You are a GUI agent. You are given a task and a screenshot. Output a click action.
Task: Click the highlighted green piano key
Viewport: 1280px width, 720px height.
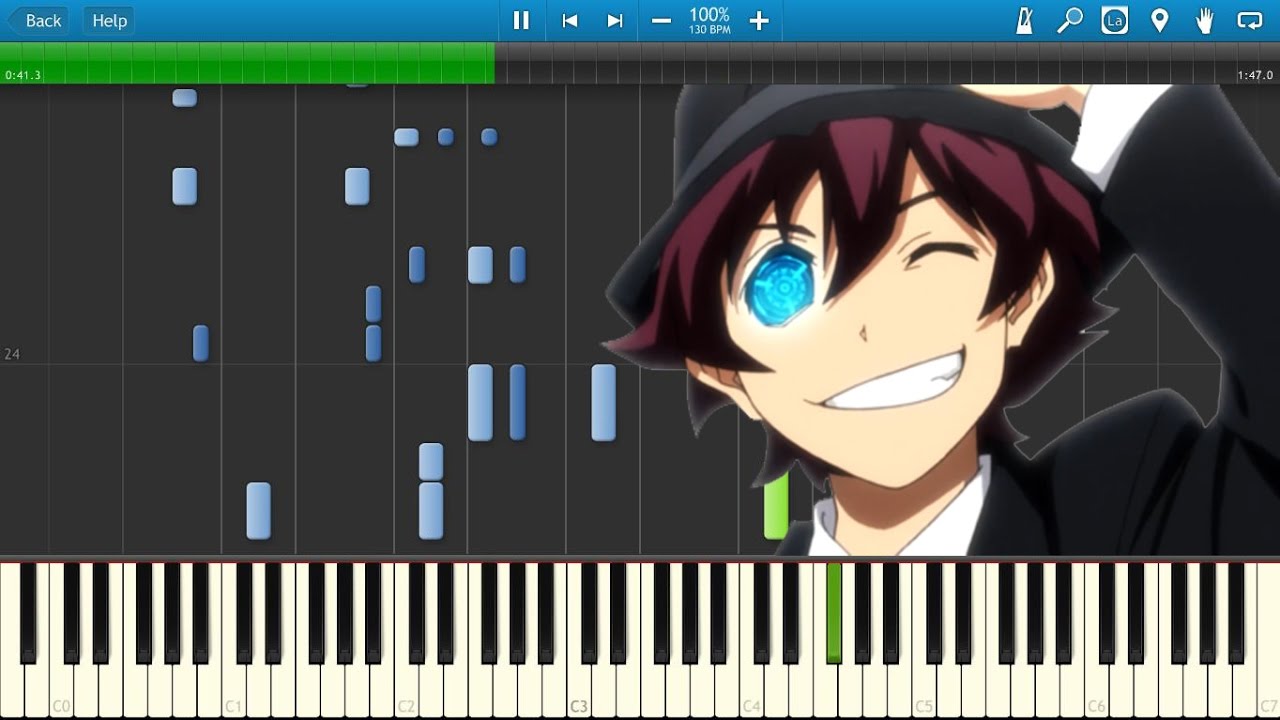(833, 611)
